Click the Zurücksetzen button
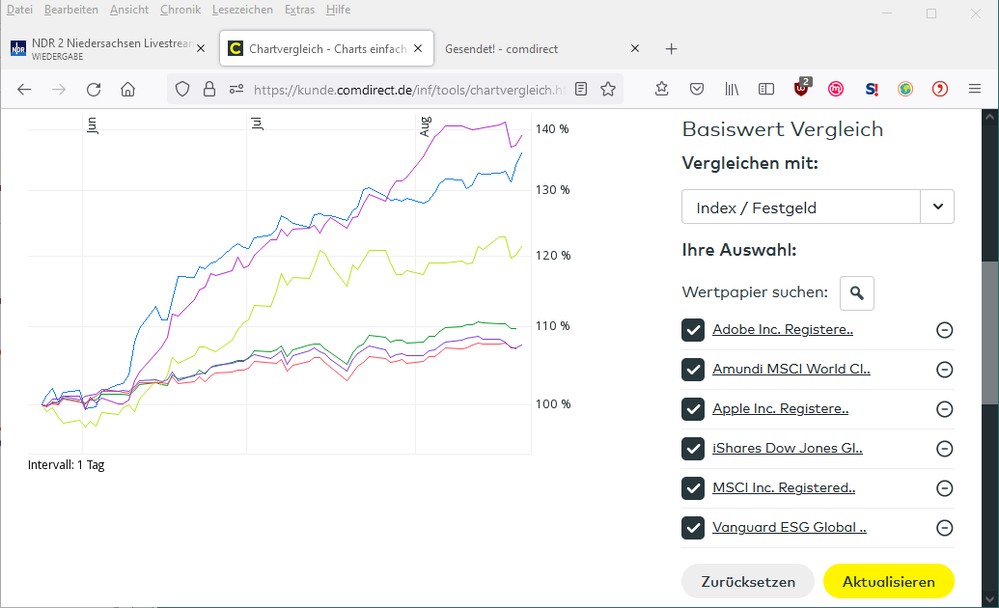The height and width of the screenshot is (608, 999). [x=748, y=581]
